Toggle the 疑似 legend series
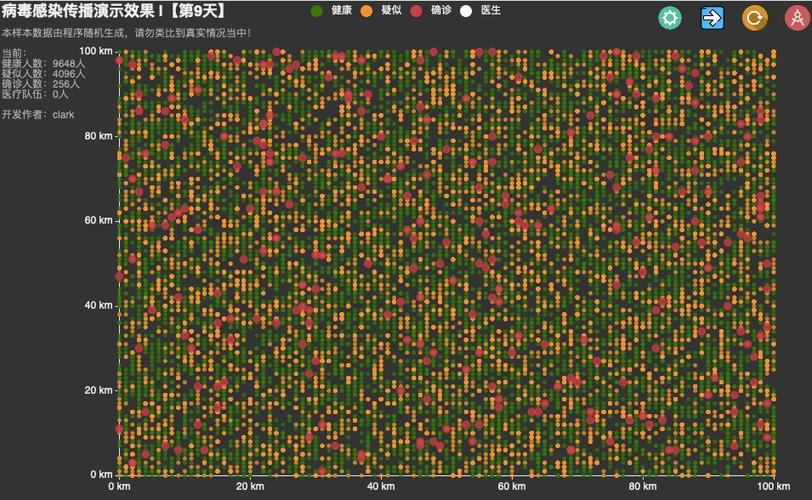812x500 pixels. (x=381, y=10)
